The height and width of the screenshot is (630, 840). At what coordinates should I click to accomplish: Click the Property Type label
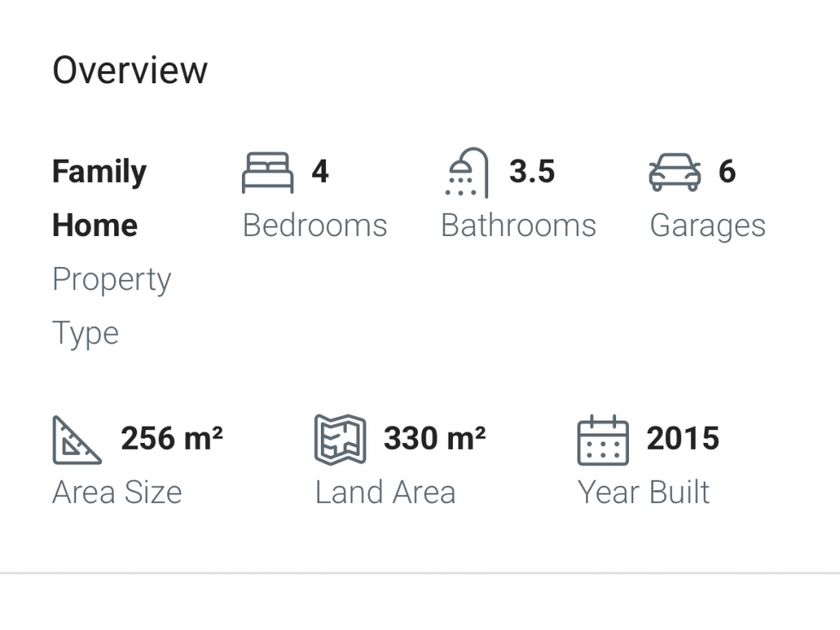pyautogui.click(x=111, y=306)
